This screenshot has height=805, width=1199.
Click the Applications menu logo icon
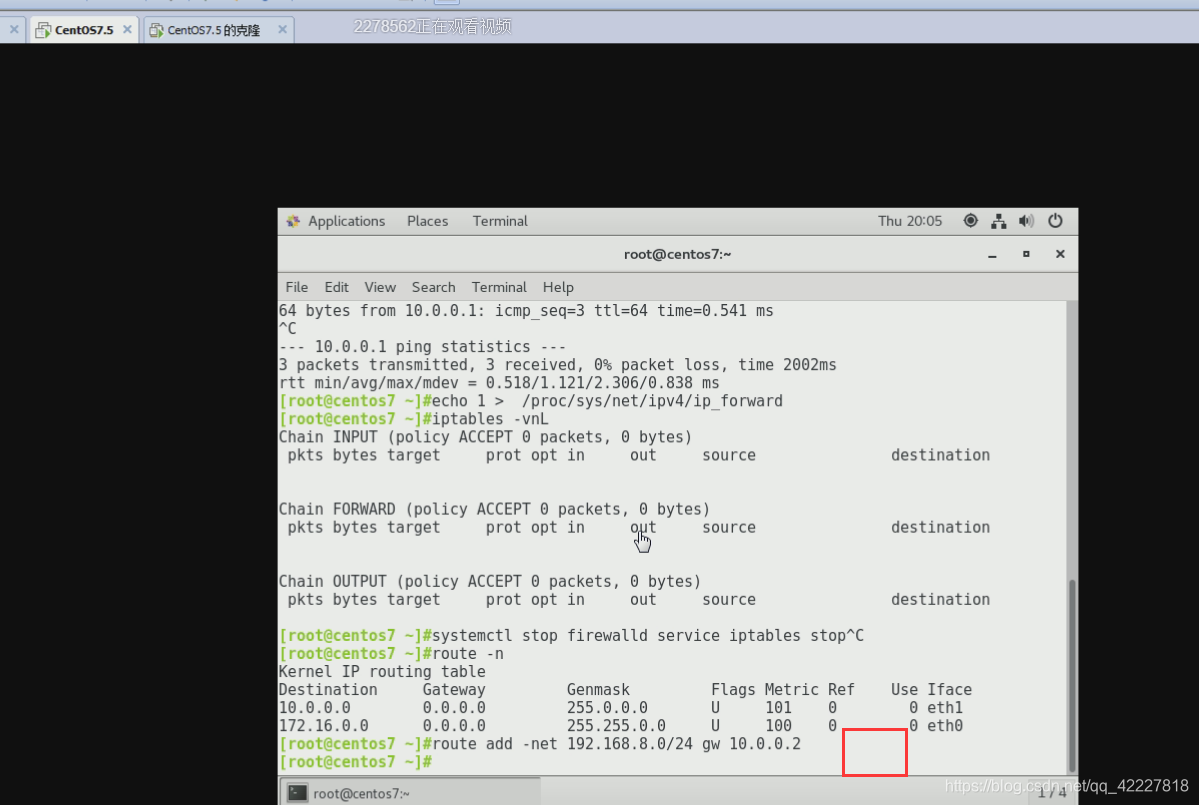click(293, 221)
